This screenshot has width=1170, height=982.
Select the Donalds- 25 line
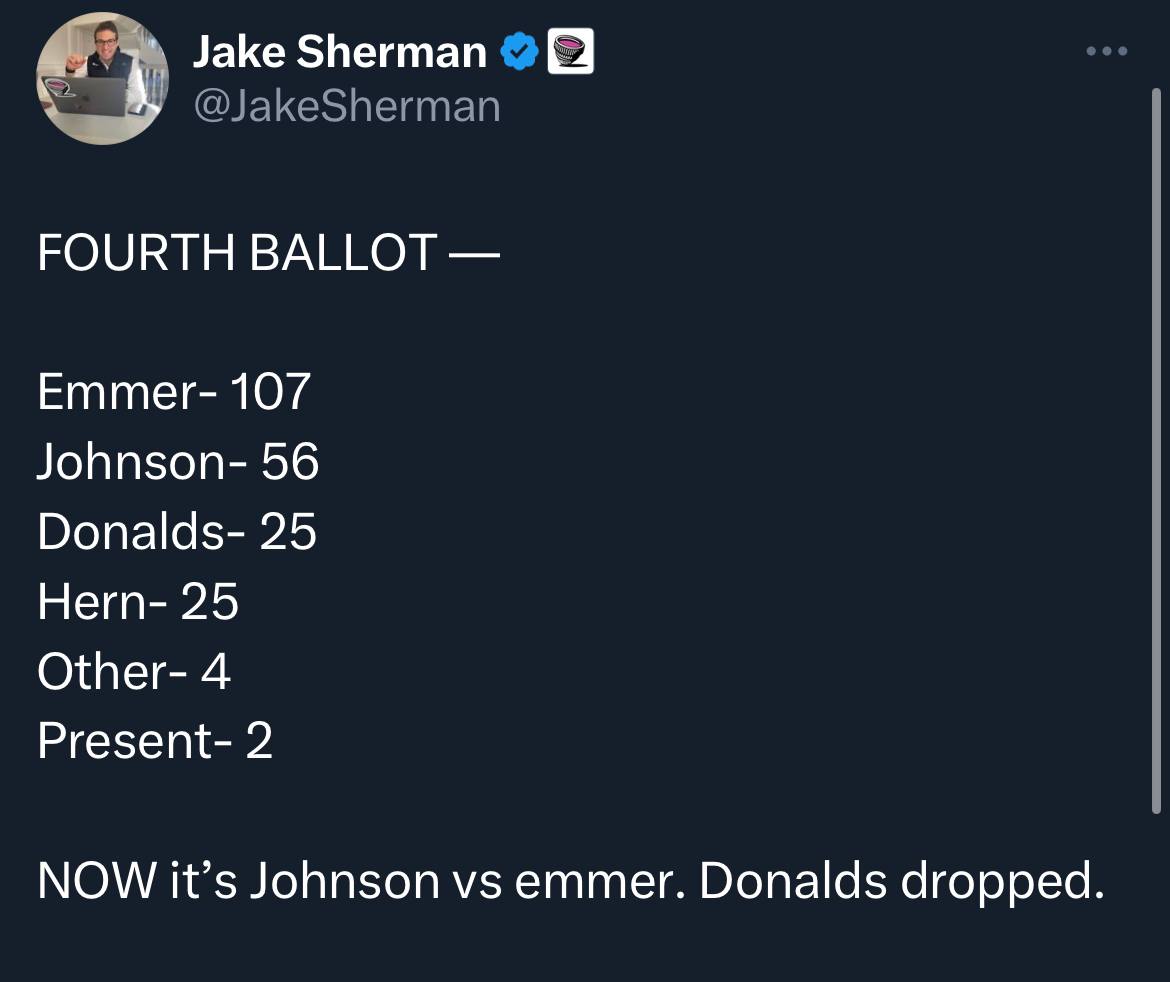click(x=177, y=531)
